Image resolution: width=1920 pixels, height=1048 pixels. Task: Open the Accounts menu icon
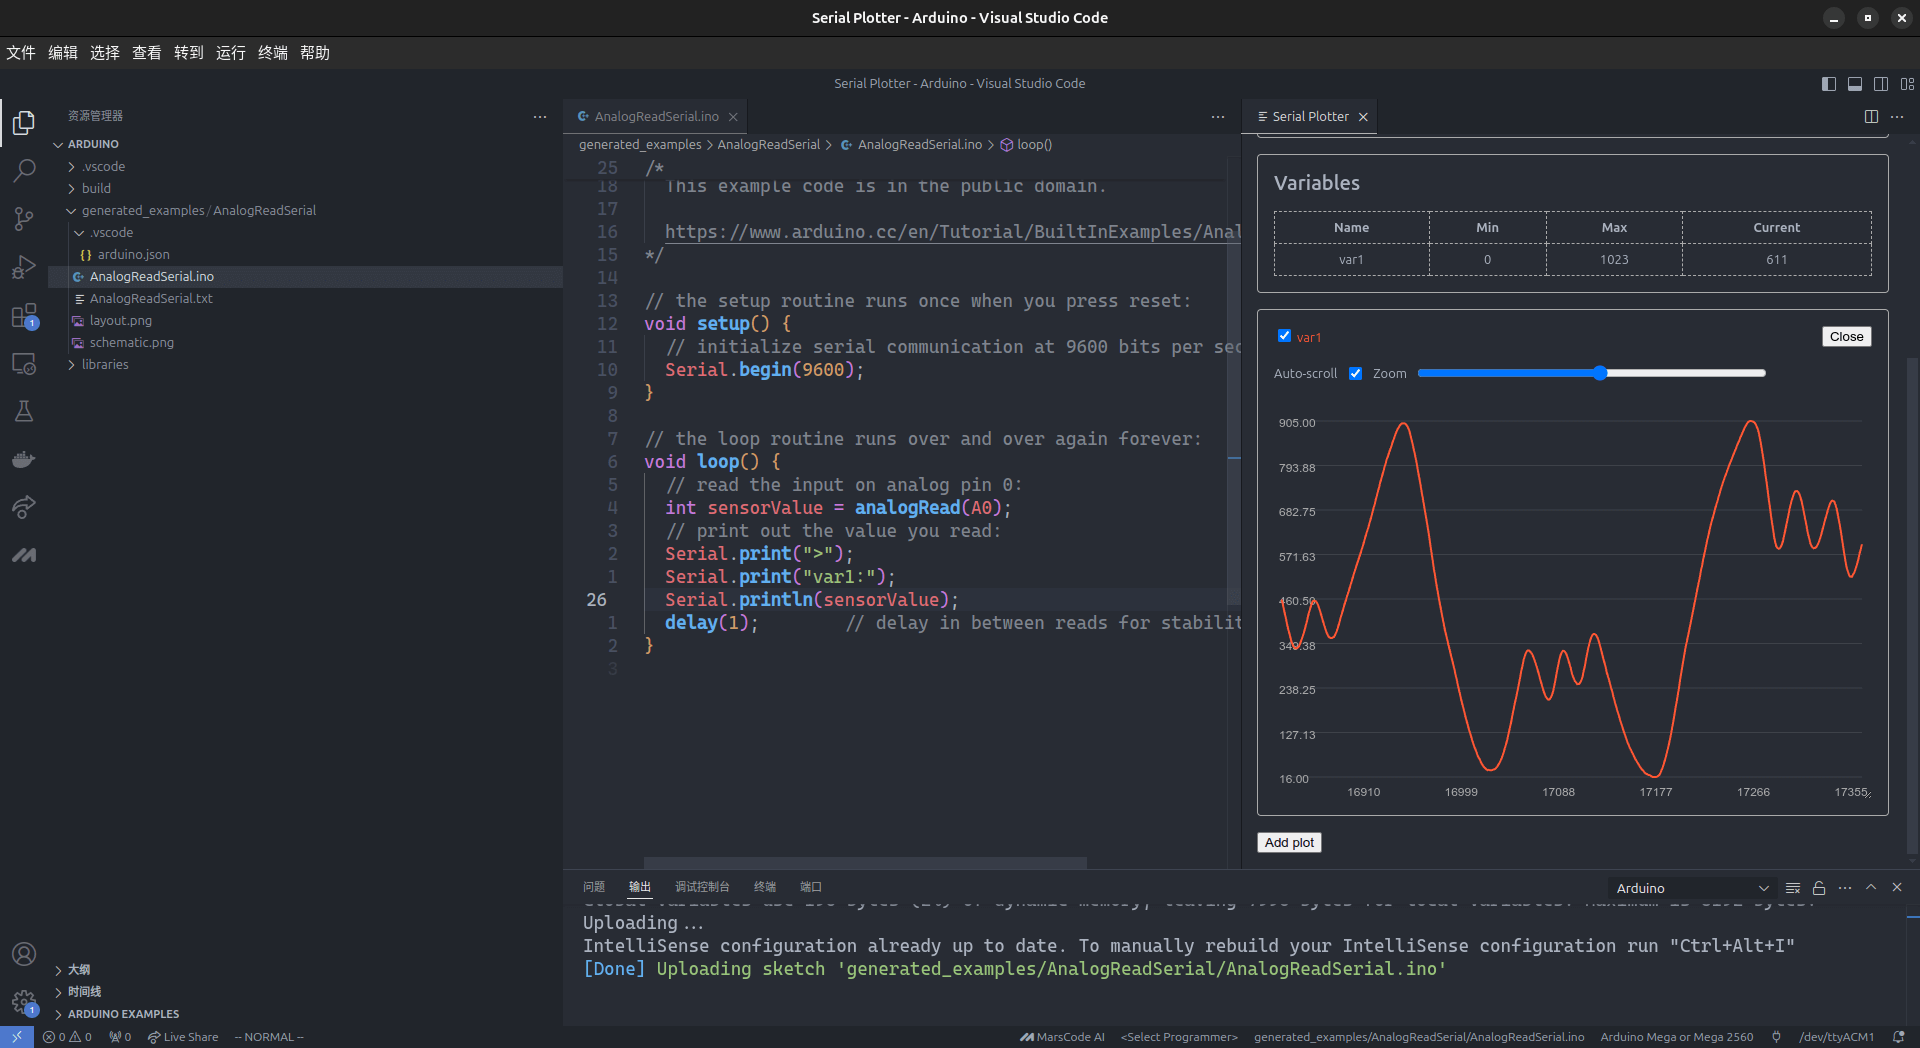tap(24, 954)
